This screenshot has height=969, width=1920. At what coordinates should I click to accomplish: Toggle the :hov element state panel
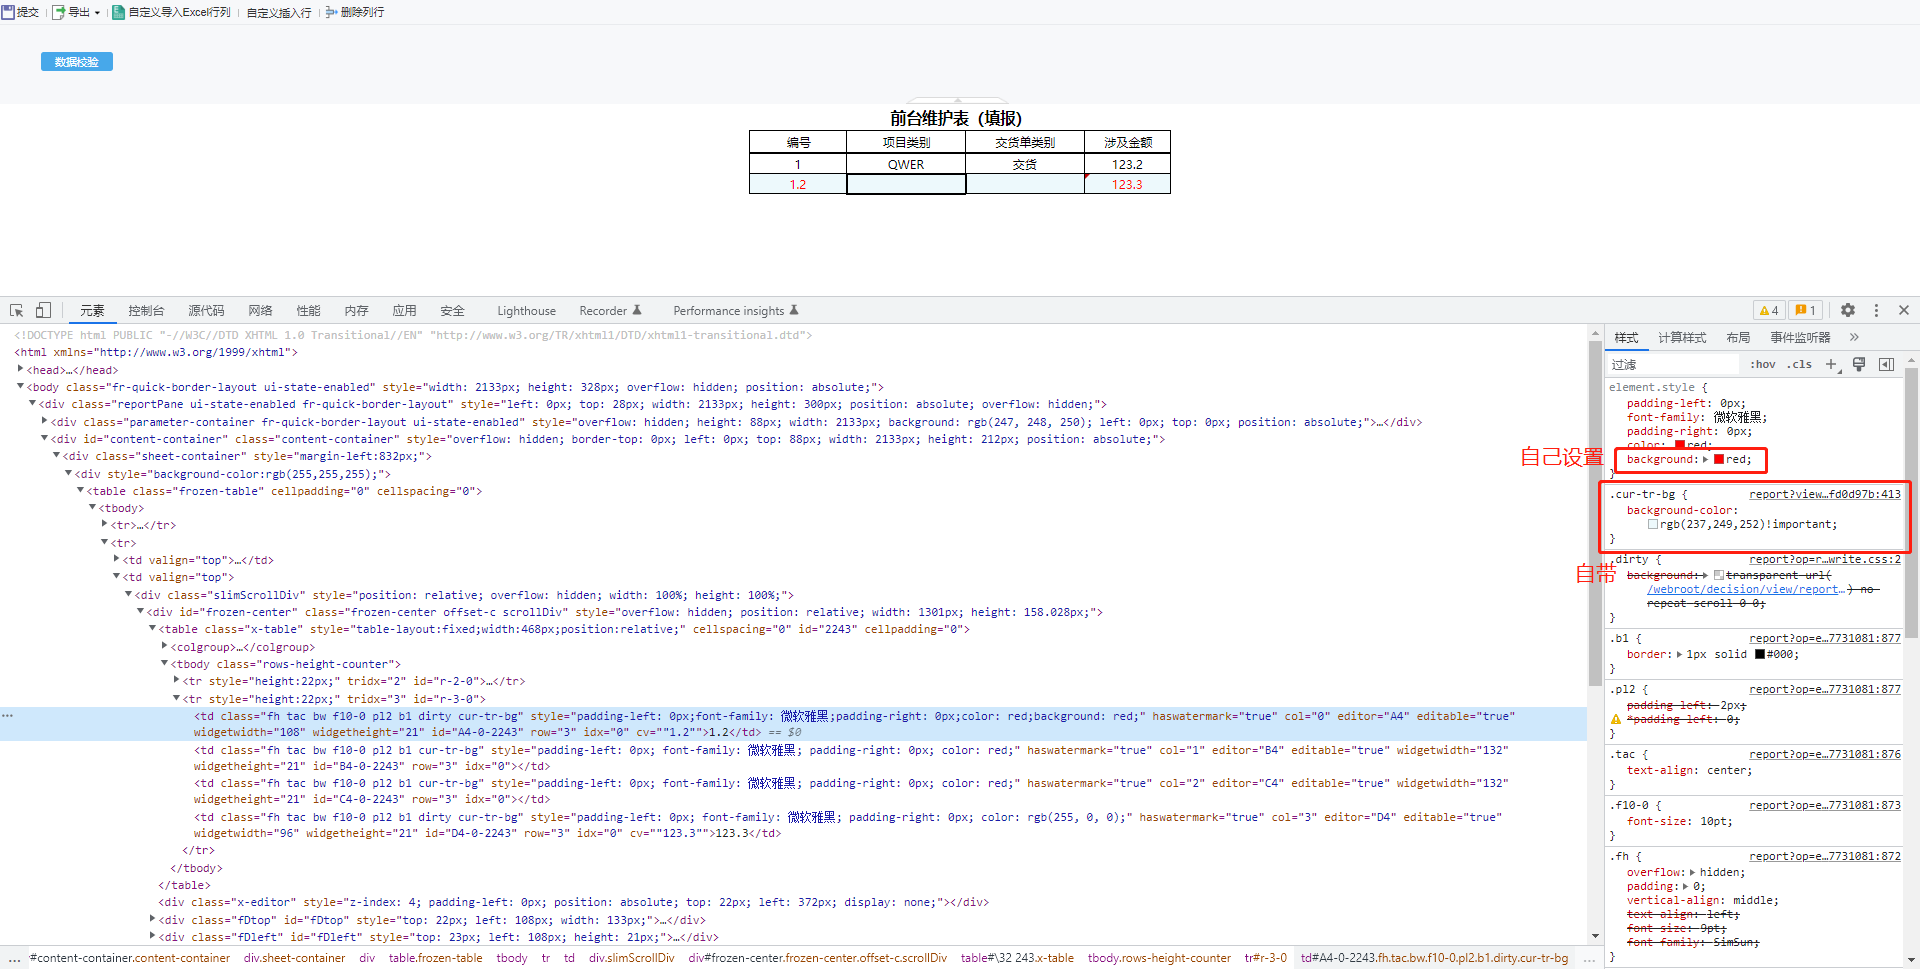[x=1762, y=365]
